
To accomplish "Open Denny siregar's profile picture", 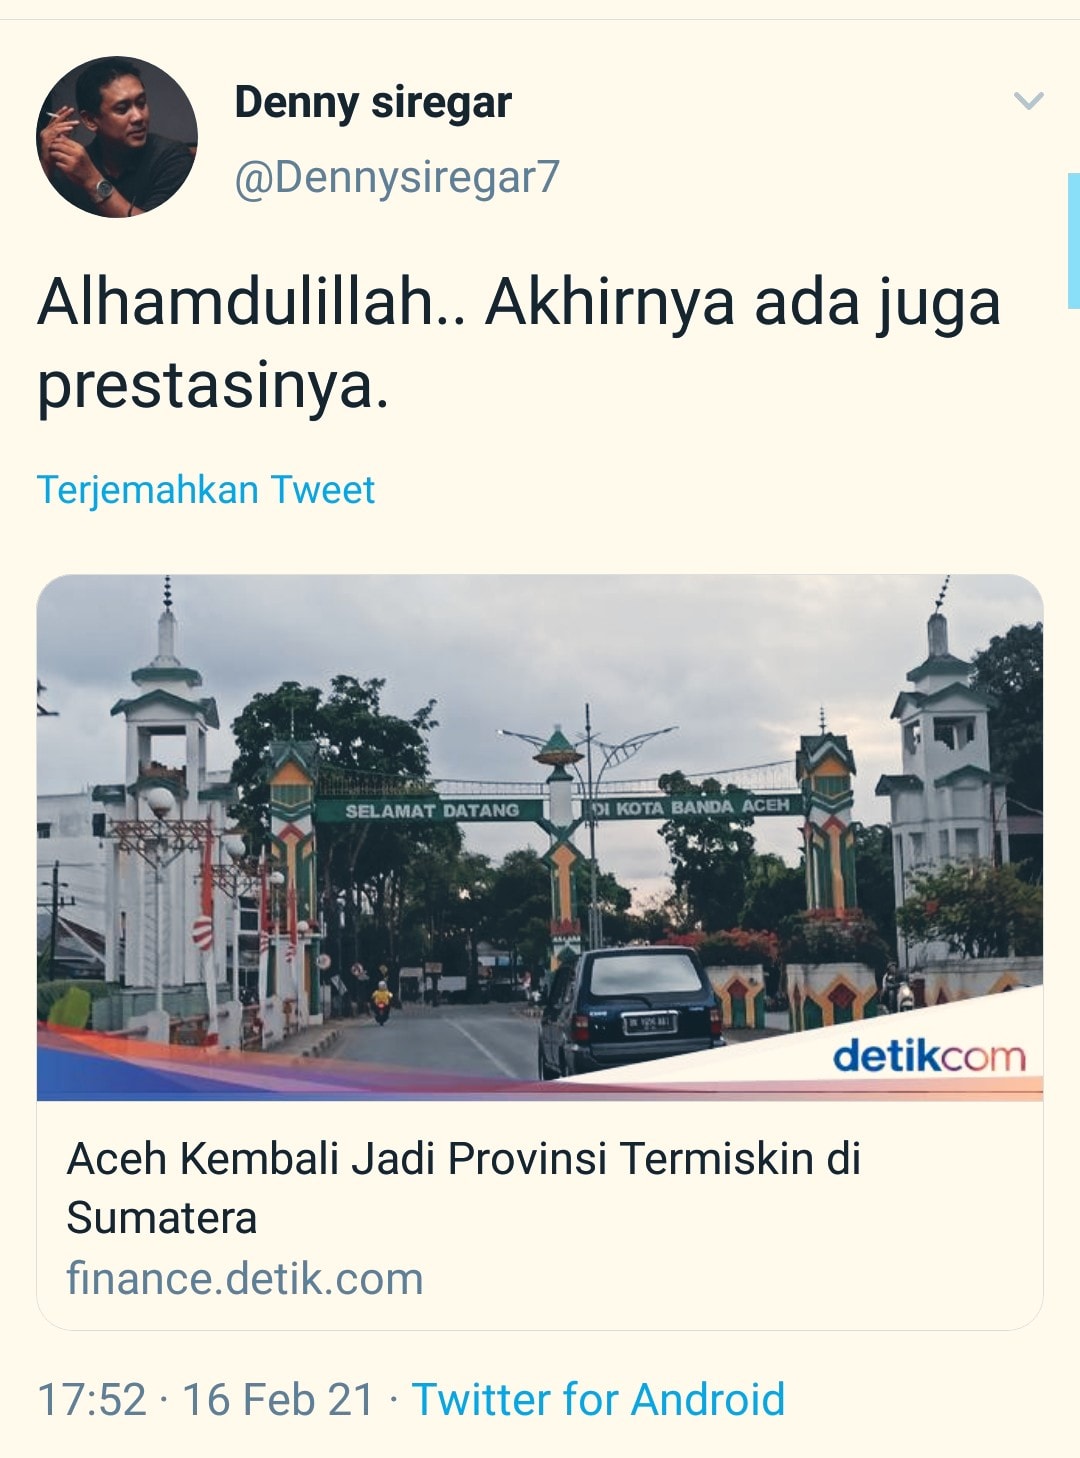I will point(117,137).
